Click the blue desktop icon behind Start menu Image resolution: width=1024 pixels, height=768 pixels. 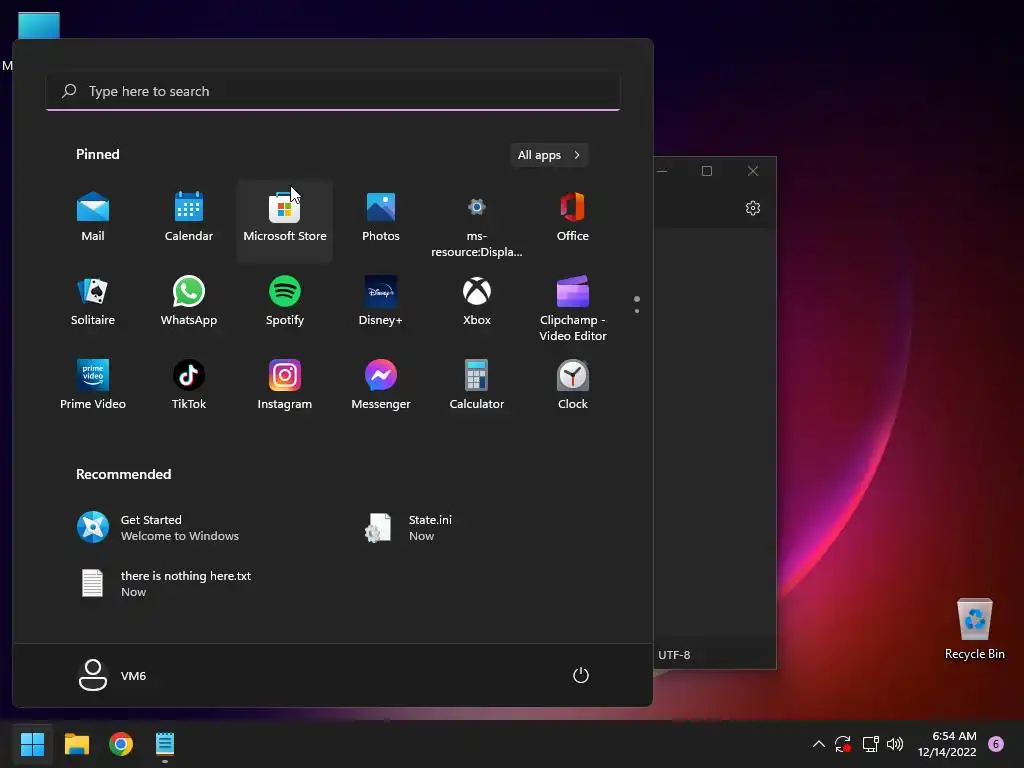point(39,25)
